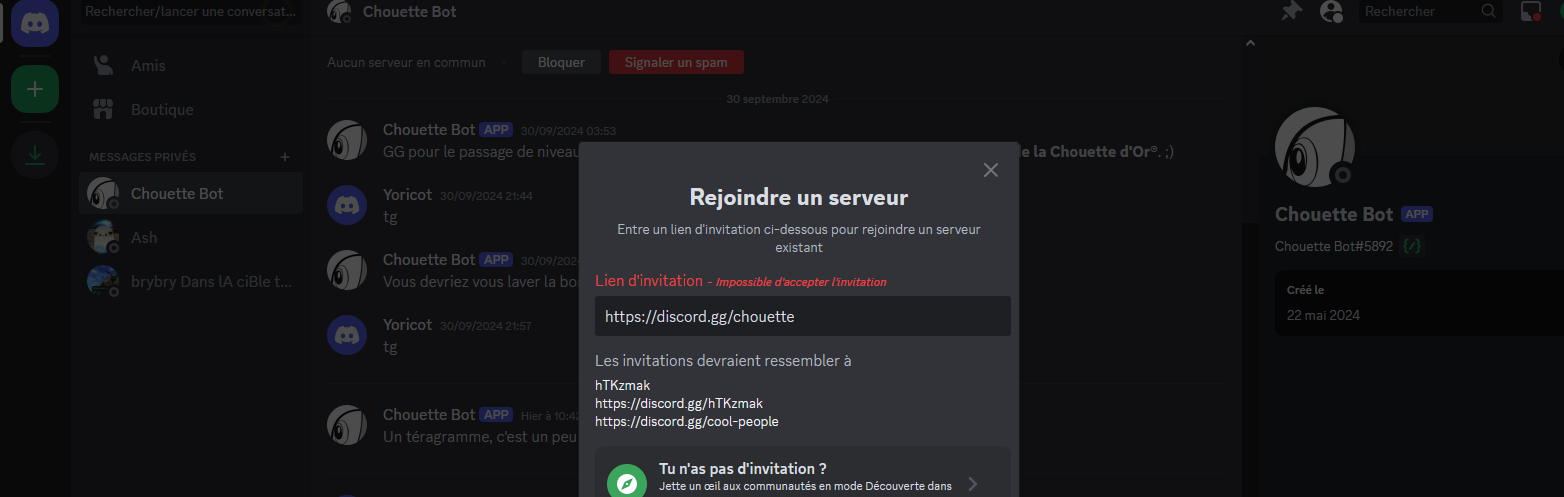The width and height of the screenshot is (1564, 497).
Task: Click the red Signaler un spam button
Action: click(676, 62)
